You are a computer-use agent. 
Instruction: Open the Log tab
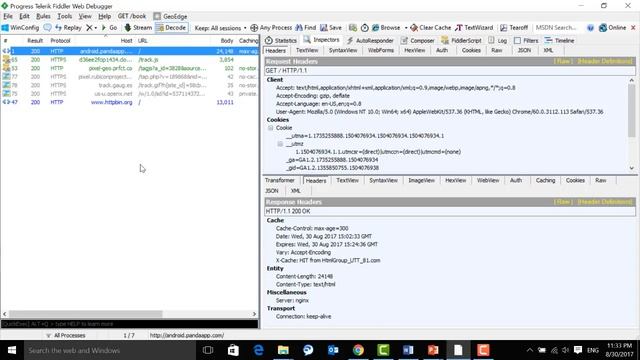coord(498,40)
